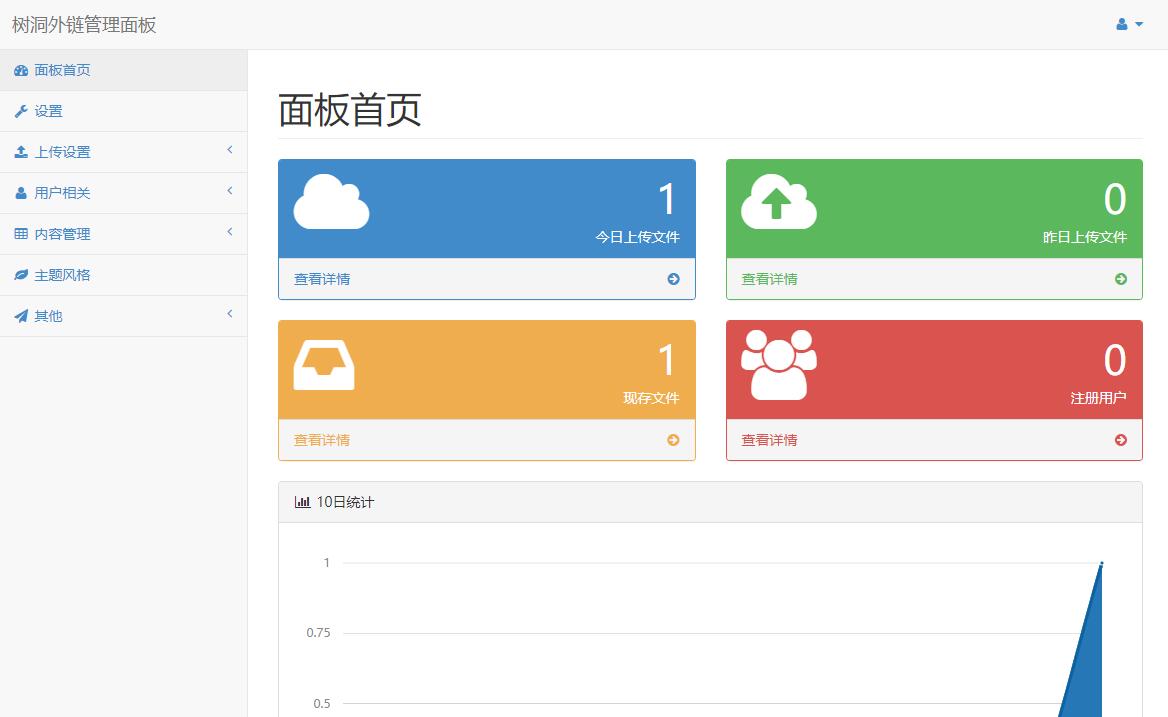Image resolution: width=1168 pixels, height=717 pixels.
Task: Select 其他 in the sidebar
Action: 124,316
